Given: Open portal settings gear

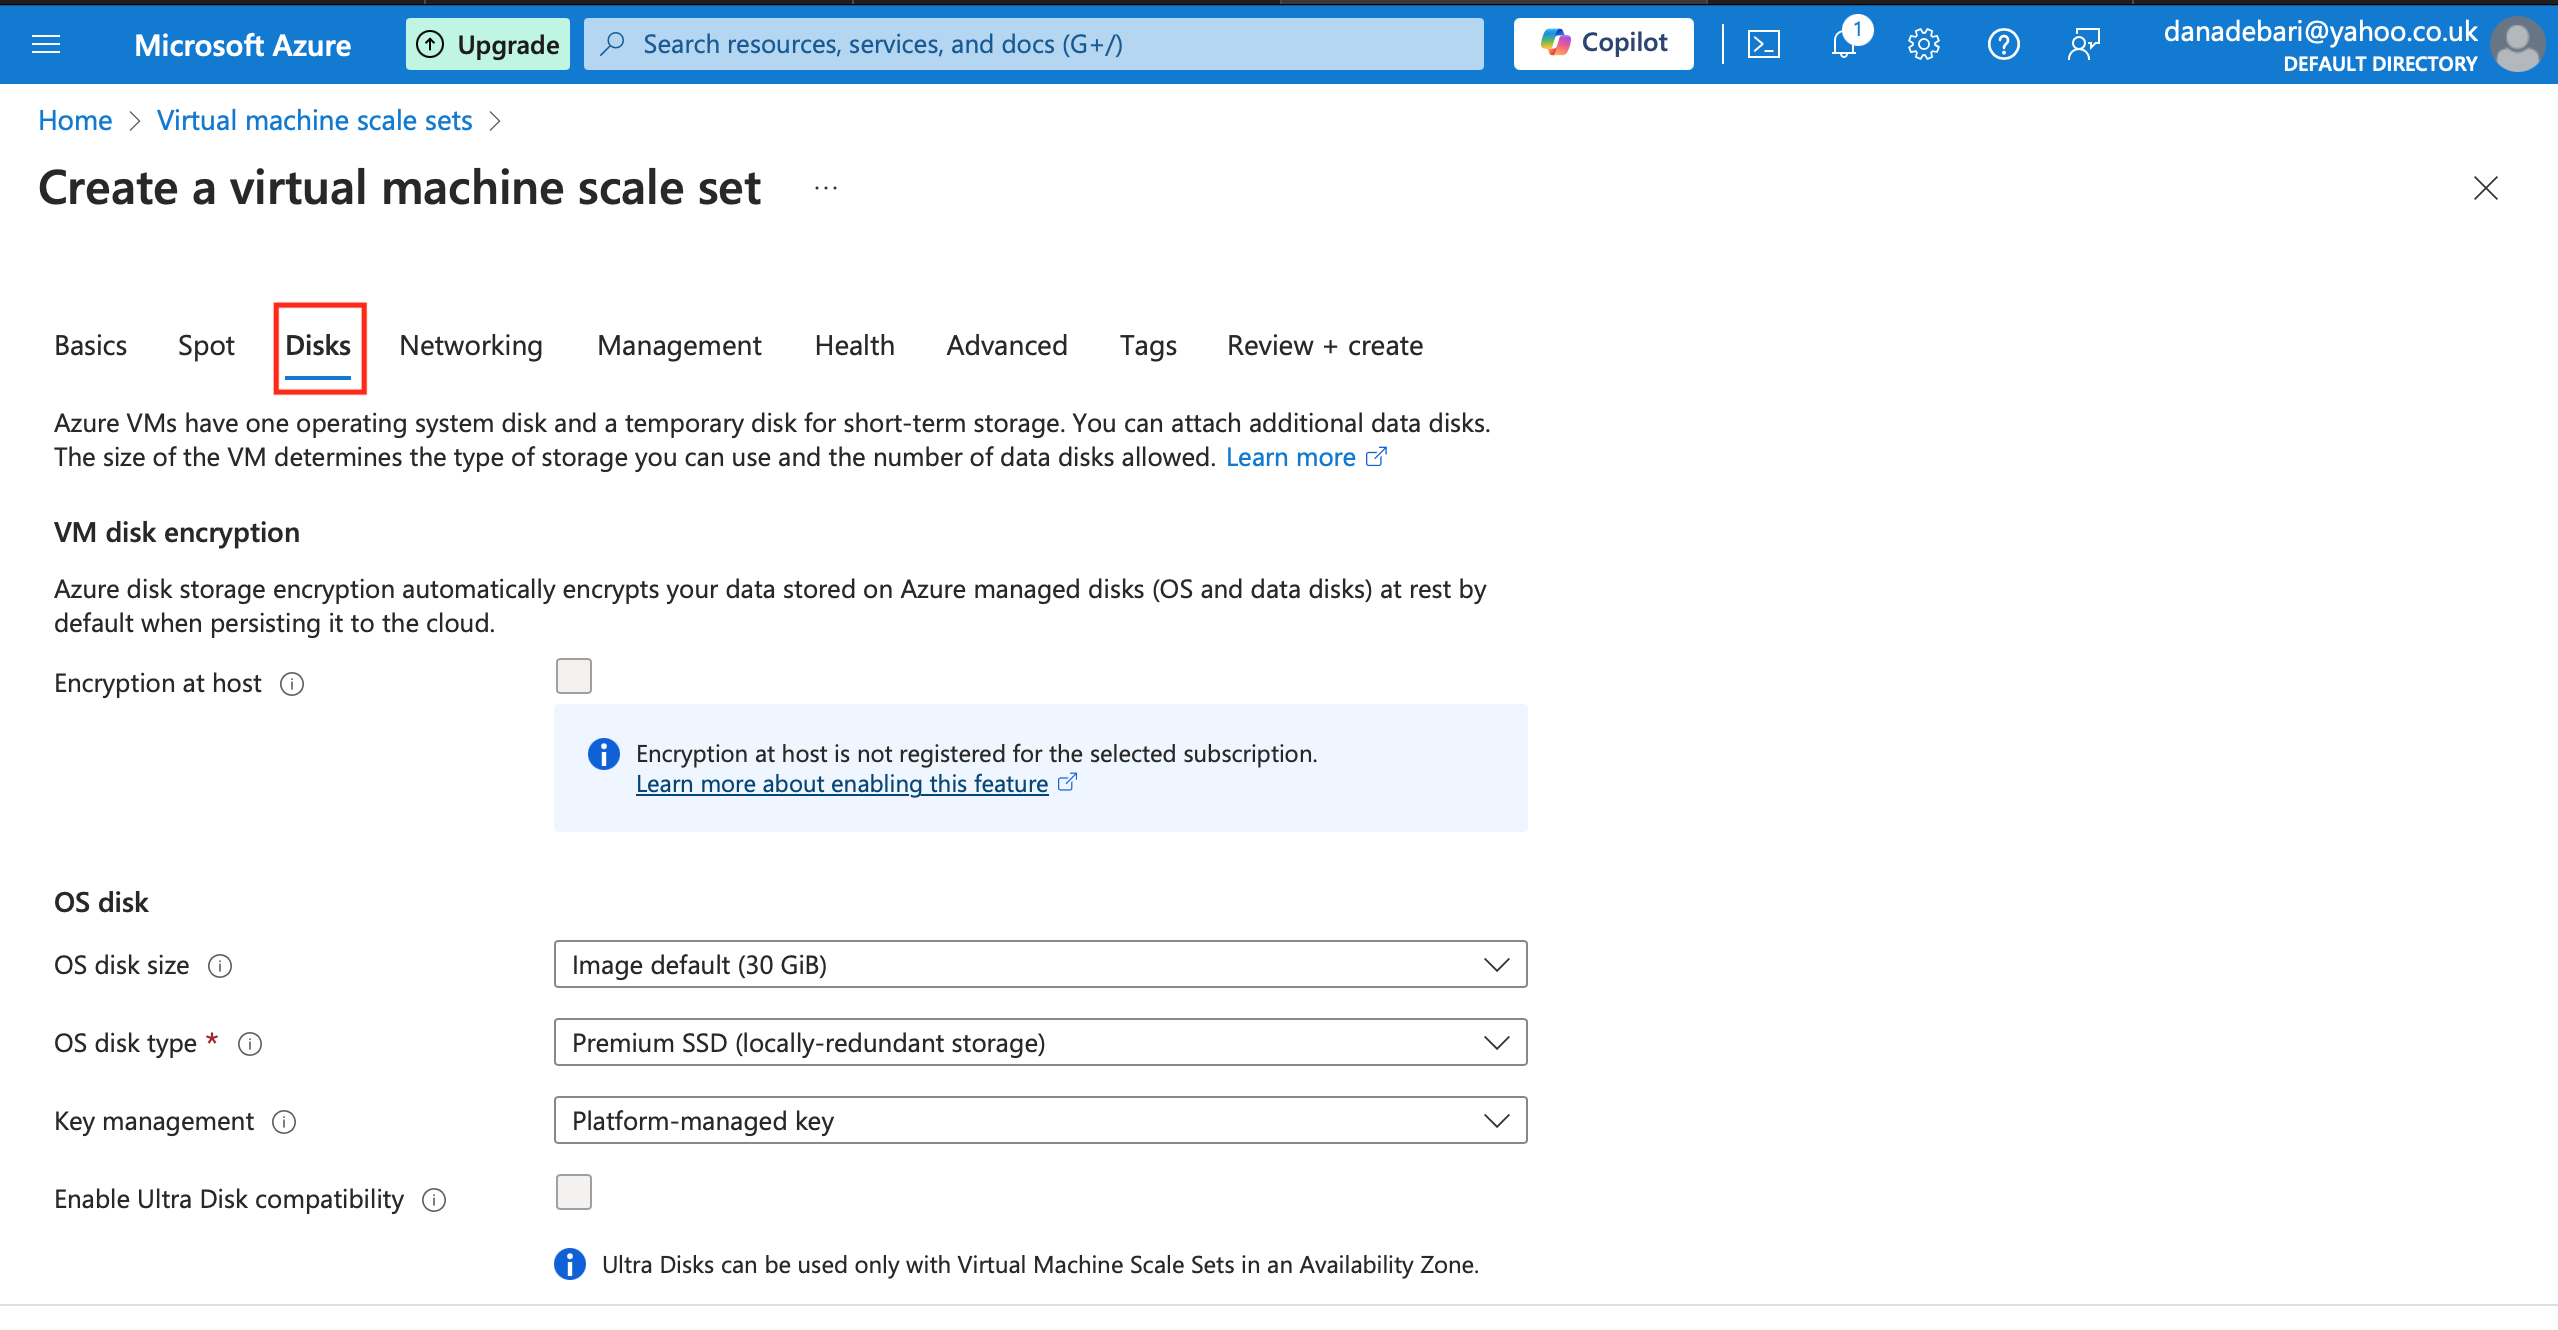Looking at the screenshot, I should (x=1923, y=44).
